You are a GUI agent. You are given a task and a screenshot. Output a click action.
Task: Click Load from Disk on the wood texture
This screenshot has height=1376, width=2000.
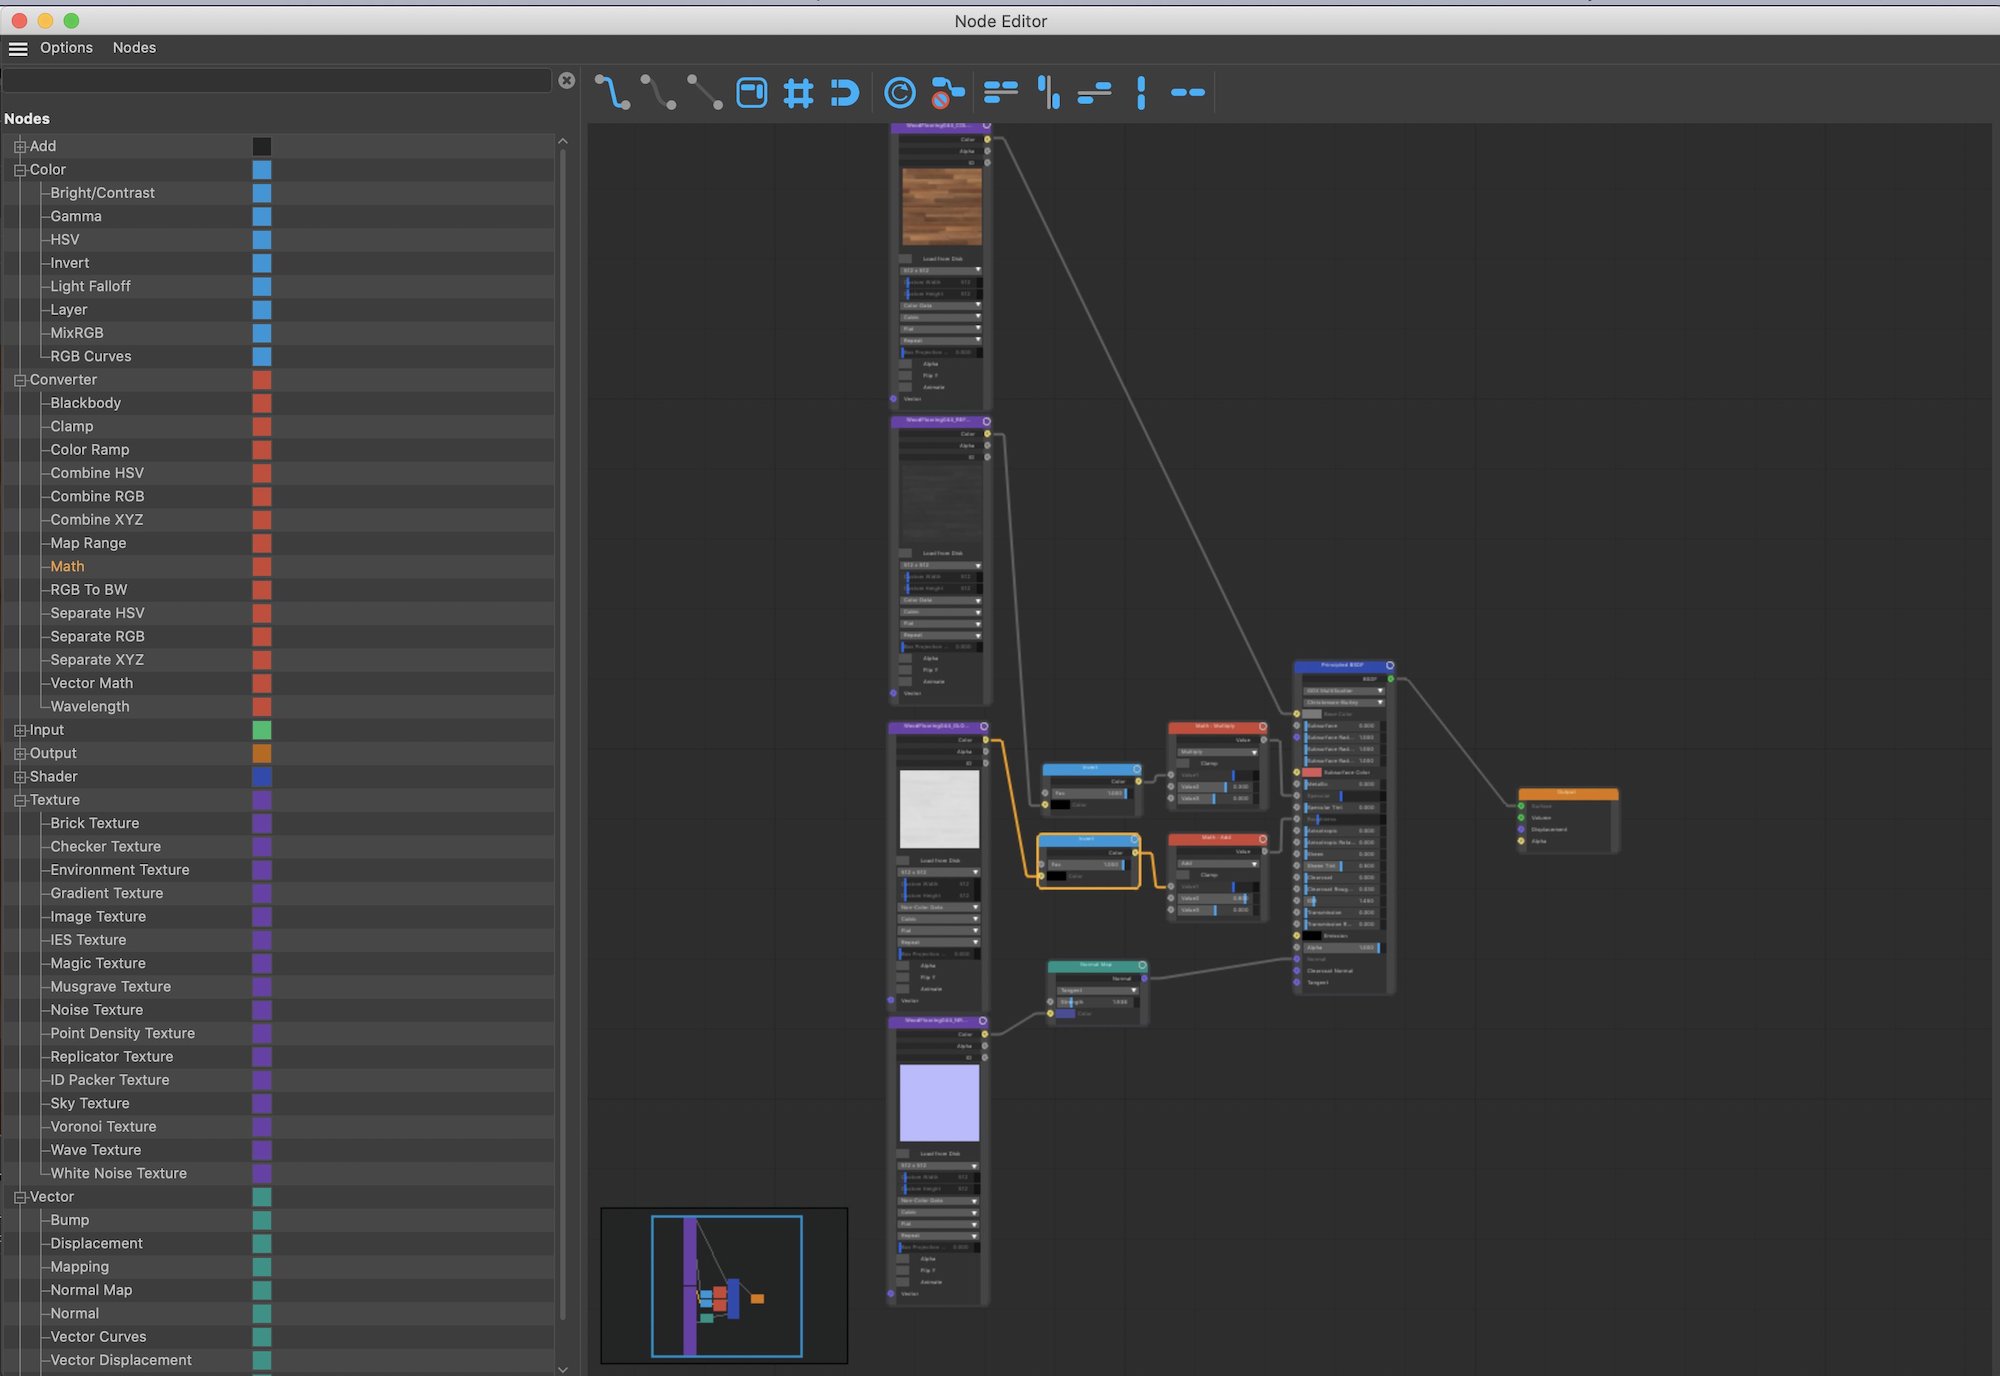coord(943,259)
